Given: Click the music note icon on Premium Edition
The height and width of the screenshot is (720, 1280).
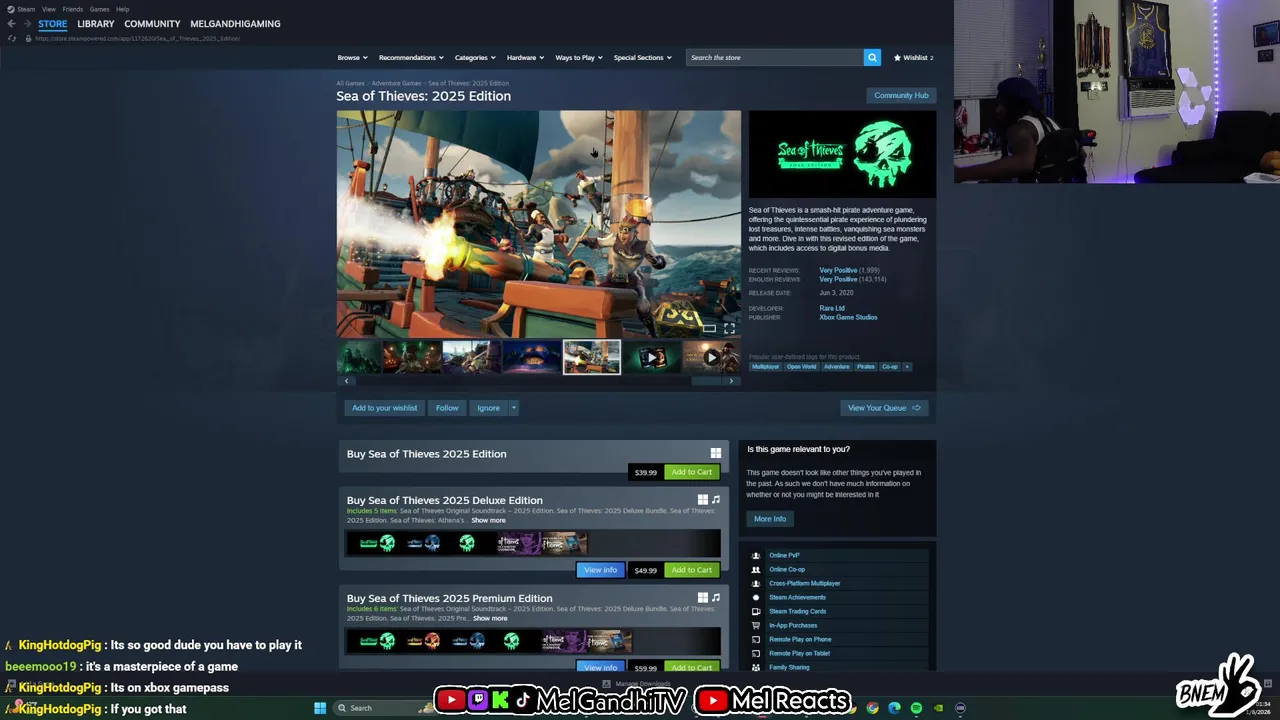Looking at the screenshot, I should click(715, 597).
